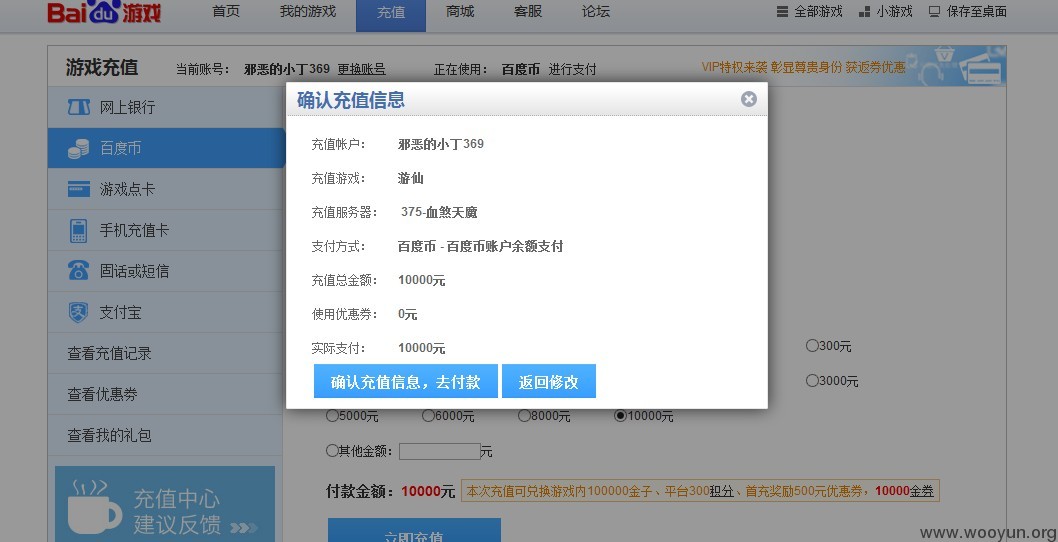Open the 我的游戏 nav tab
Image resolution: width=1058 pixels, height=542 pixels.
(x=308, y=11)
